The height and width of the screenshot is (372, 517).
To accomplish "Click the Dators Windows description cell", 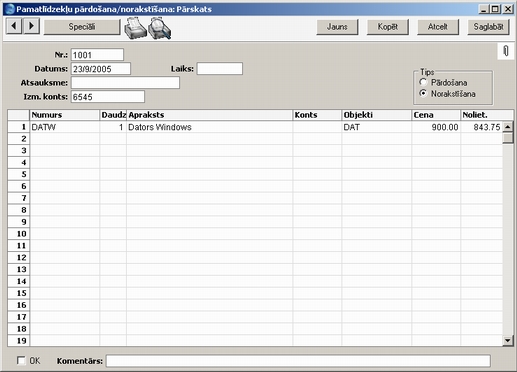I will tap(209, 127).
